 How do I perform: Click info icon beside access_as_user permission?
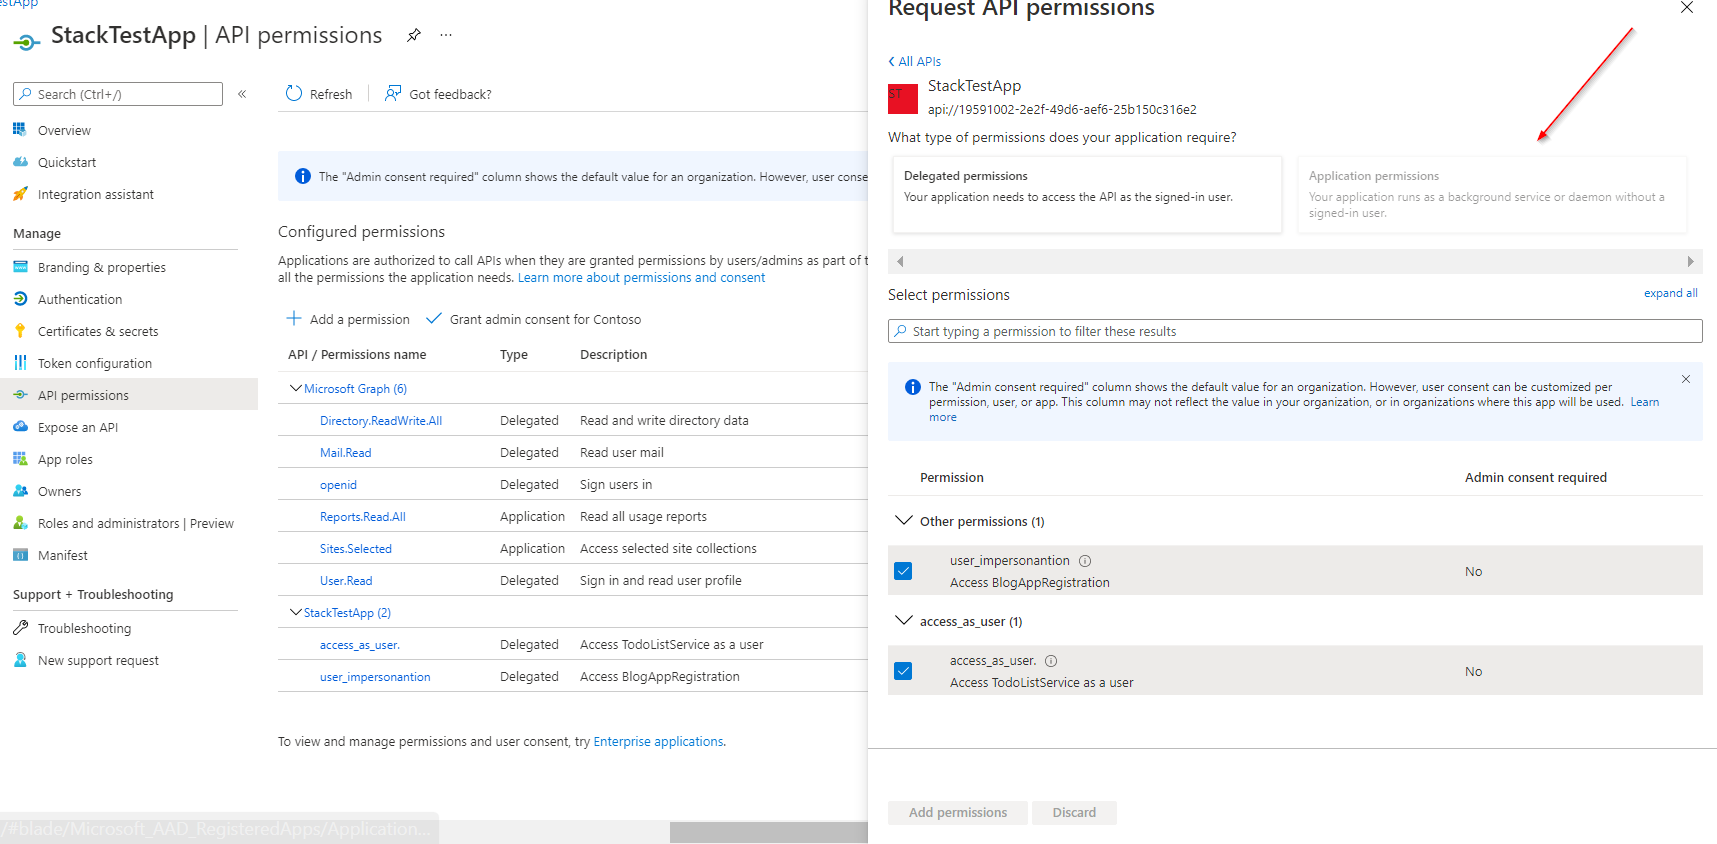coord(1051,661)
